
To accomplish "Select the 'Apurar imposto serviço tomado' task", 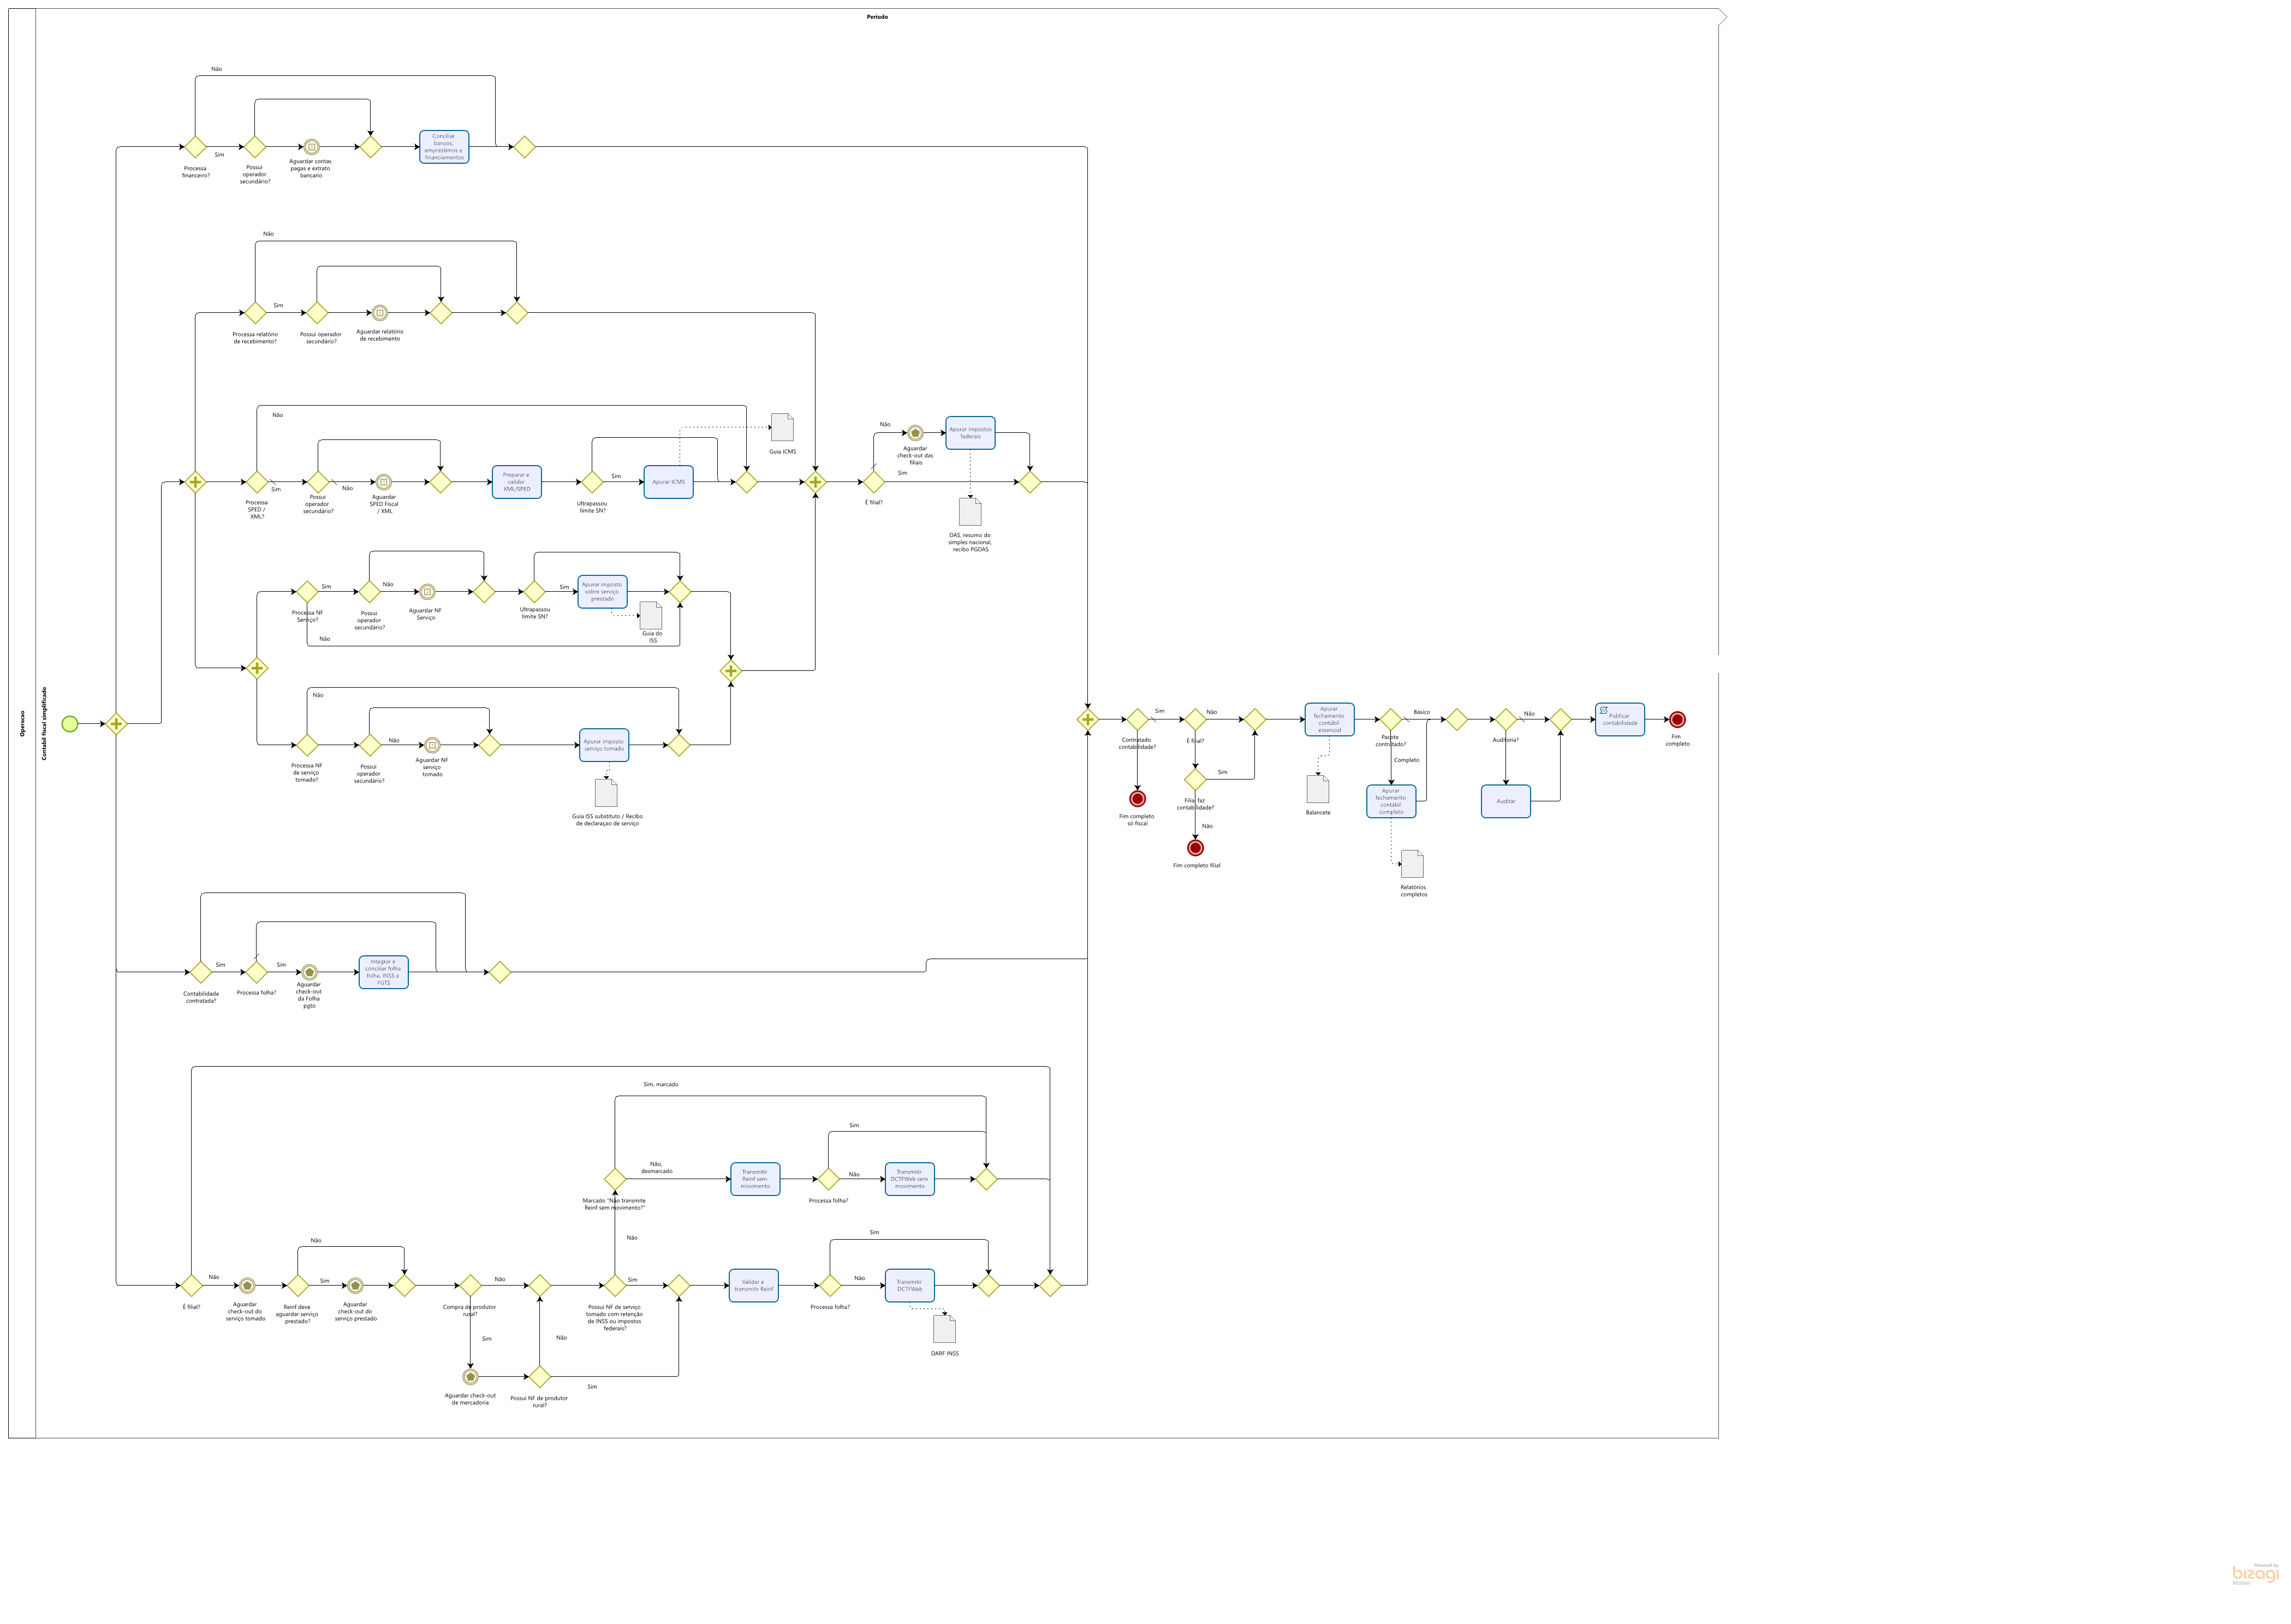I will 604,745.
